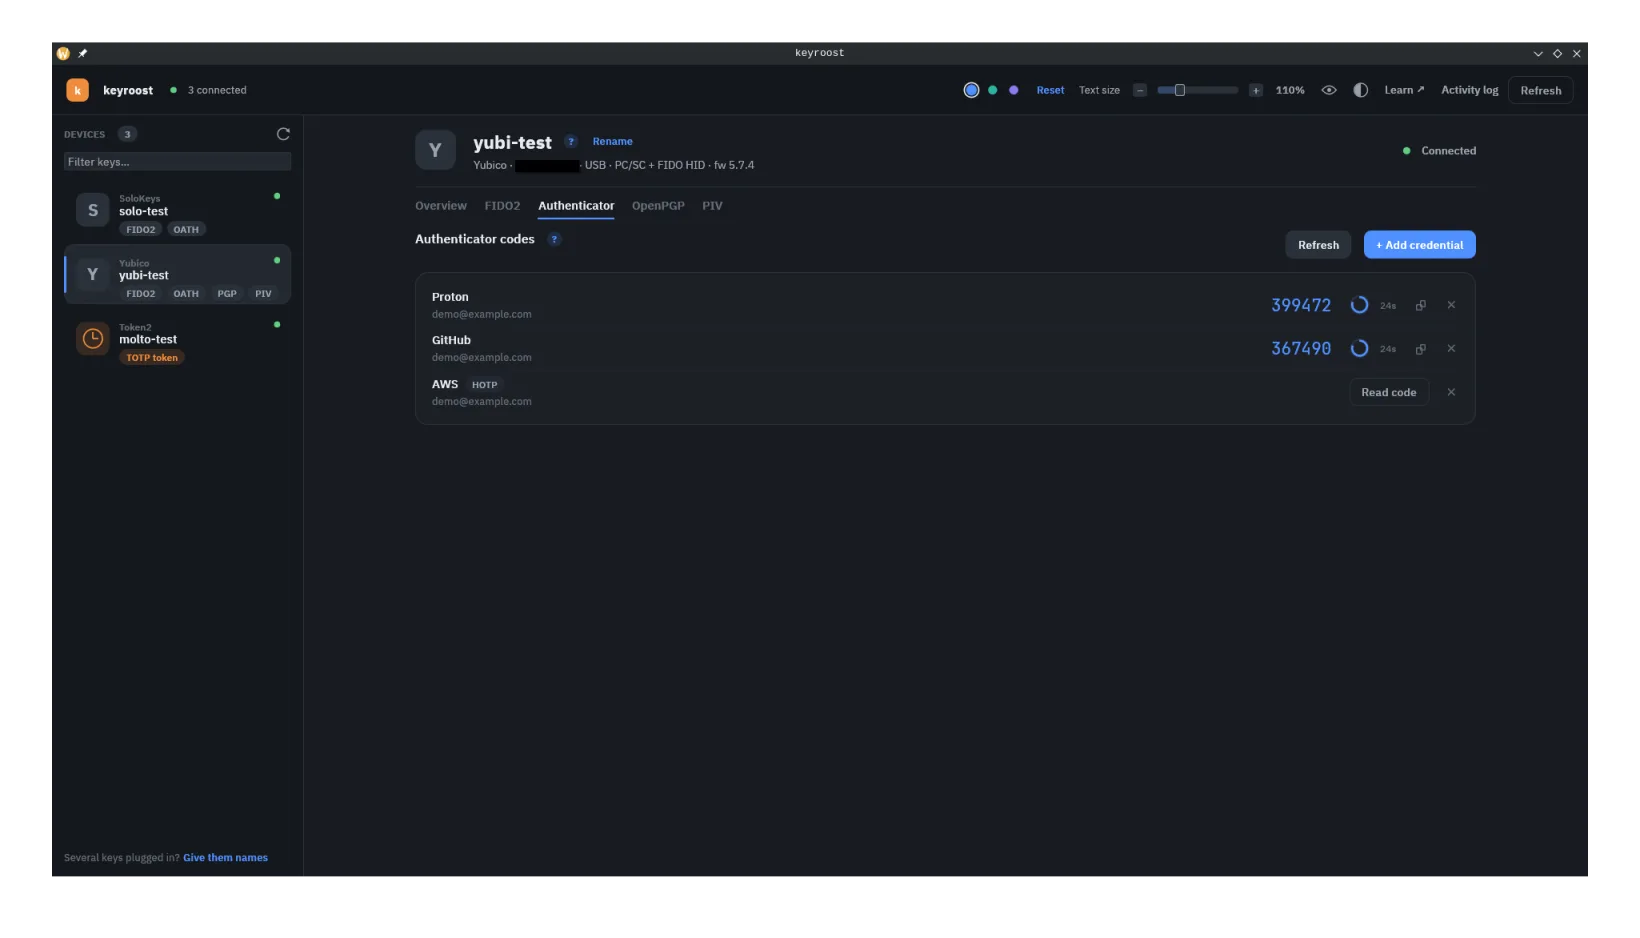Toggle the eye privacy icon in header
This screenshot has height=938, width=1640.
tap(1329, 90)
